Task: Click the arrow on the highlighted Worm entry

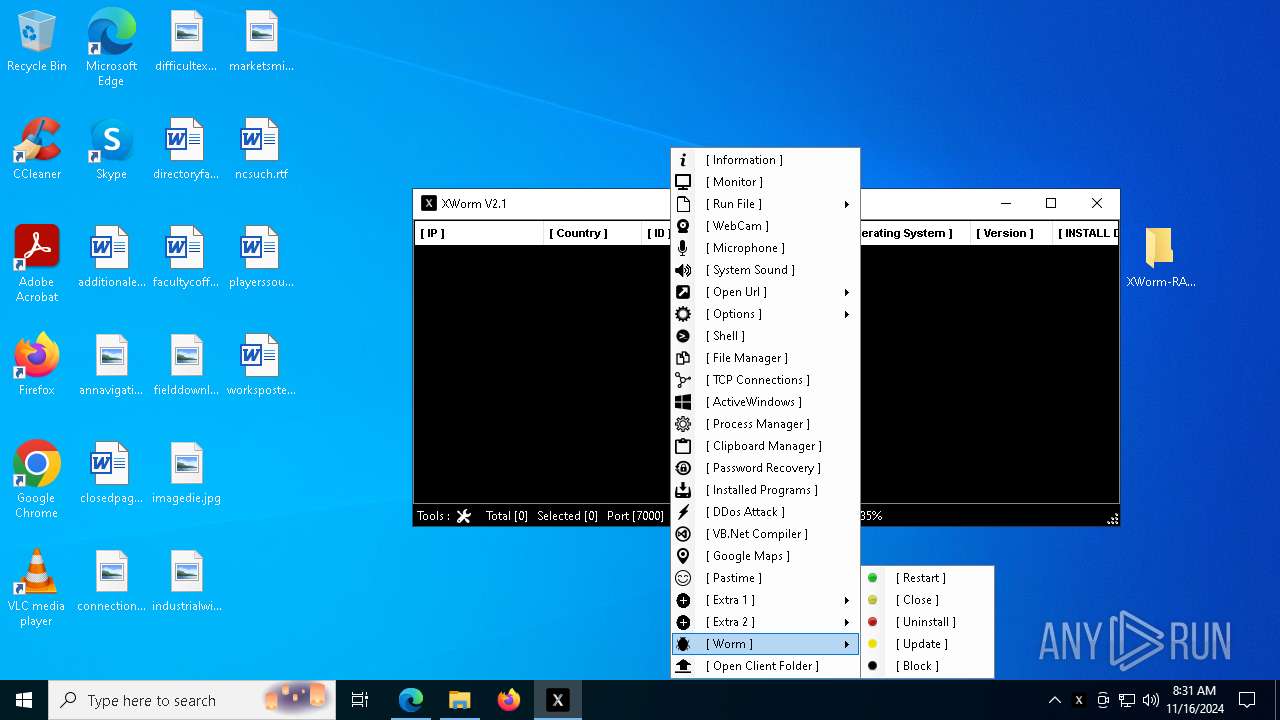Action: [x=846, y=644]
